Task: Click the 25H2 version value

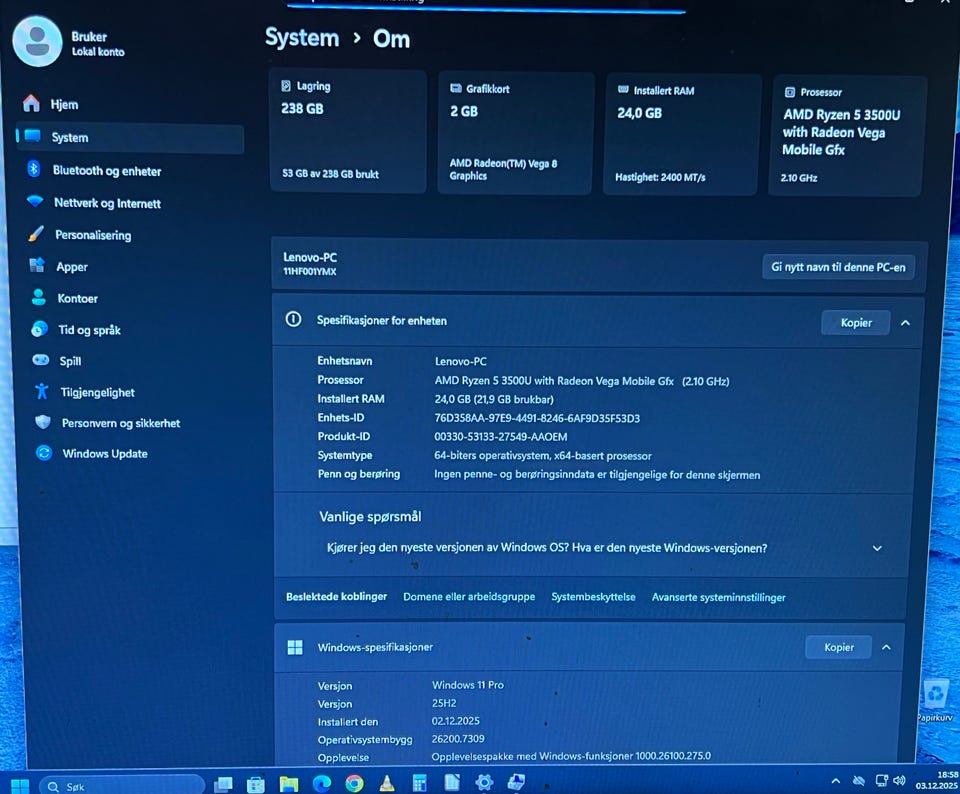Action: coord(444,703)
